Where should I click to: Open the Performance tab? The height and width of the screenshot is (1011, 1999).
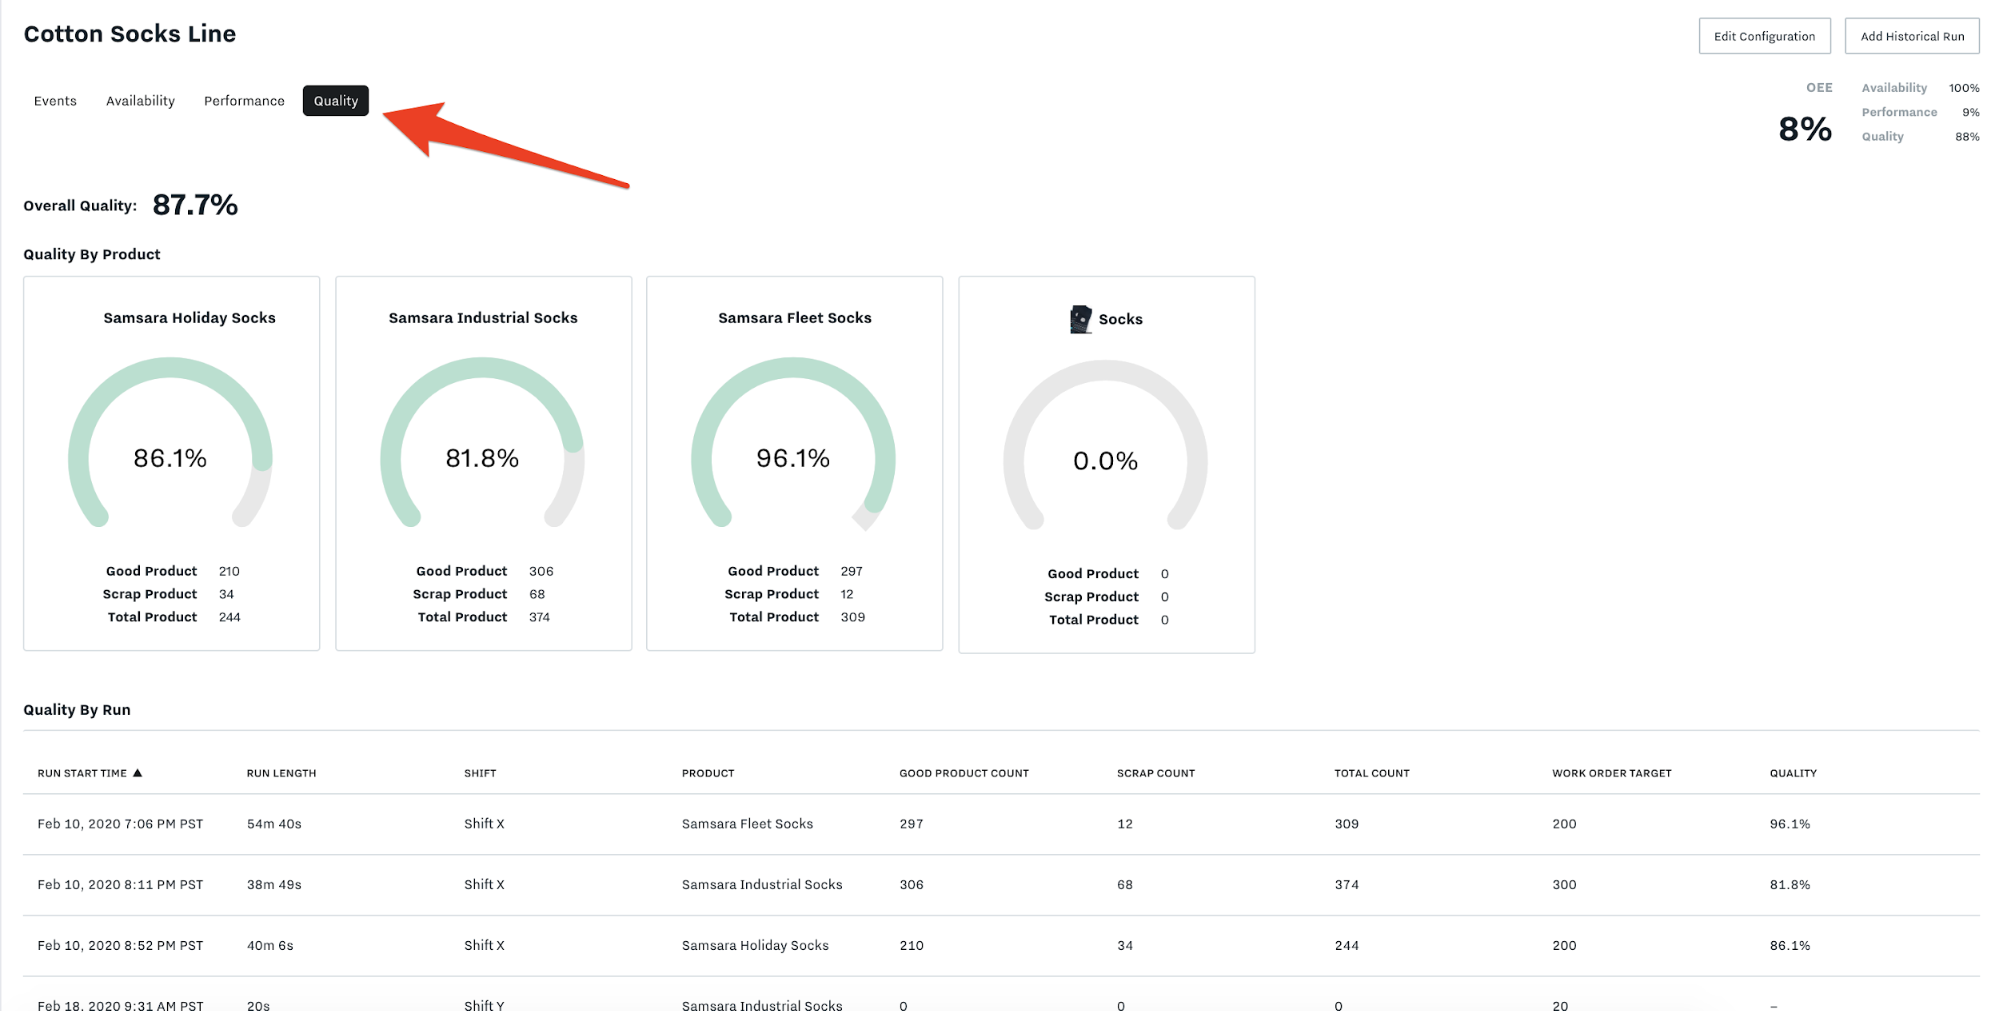(244, 101)
